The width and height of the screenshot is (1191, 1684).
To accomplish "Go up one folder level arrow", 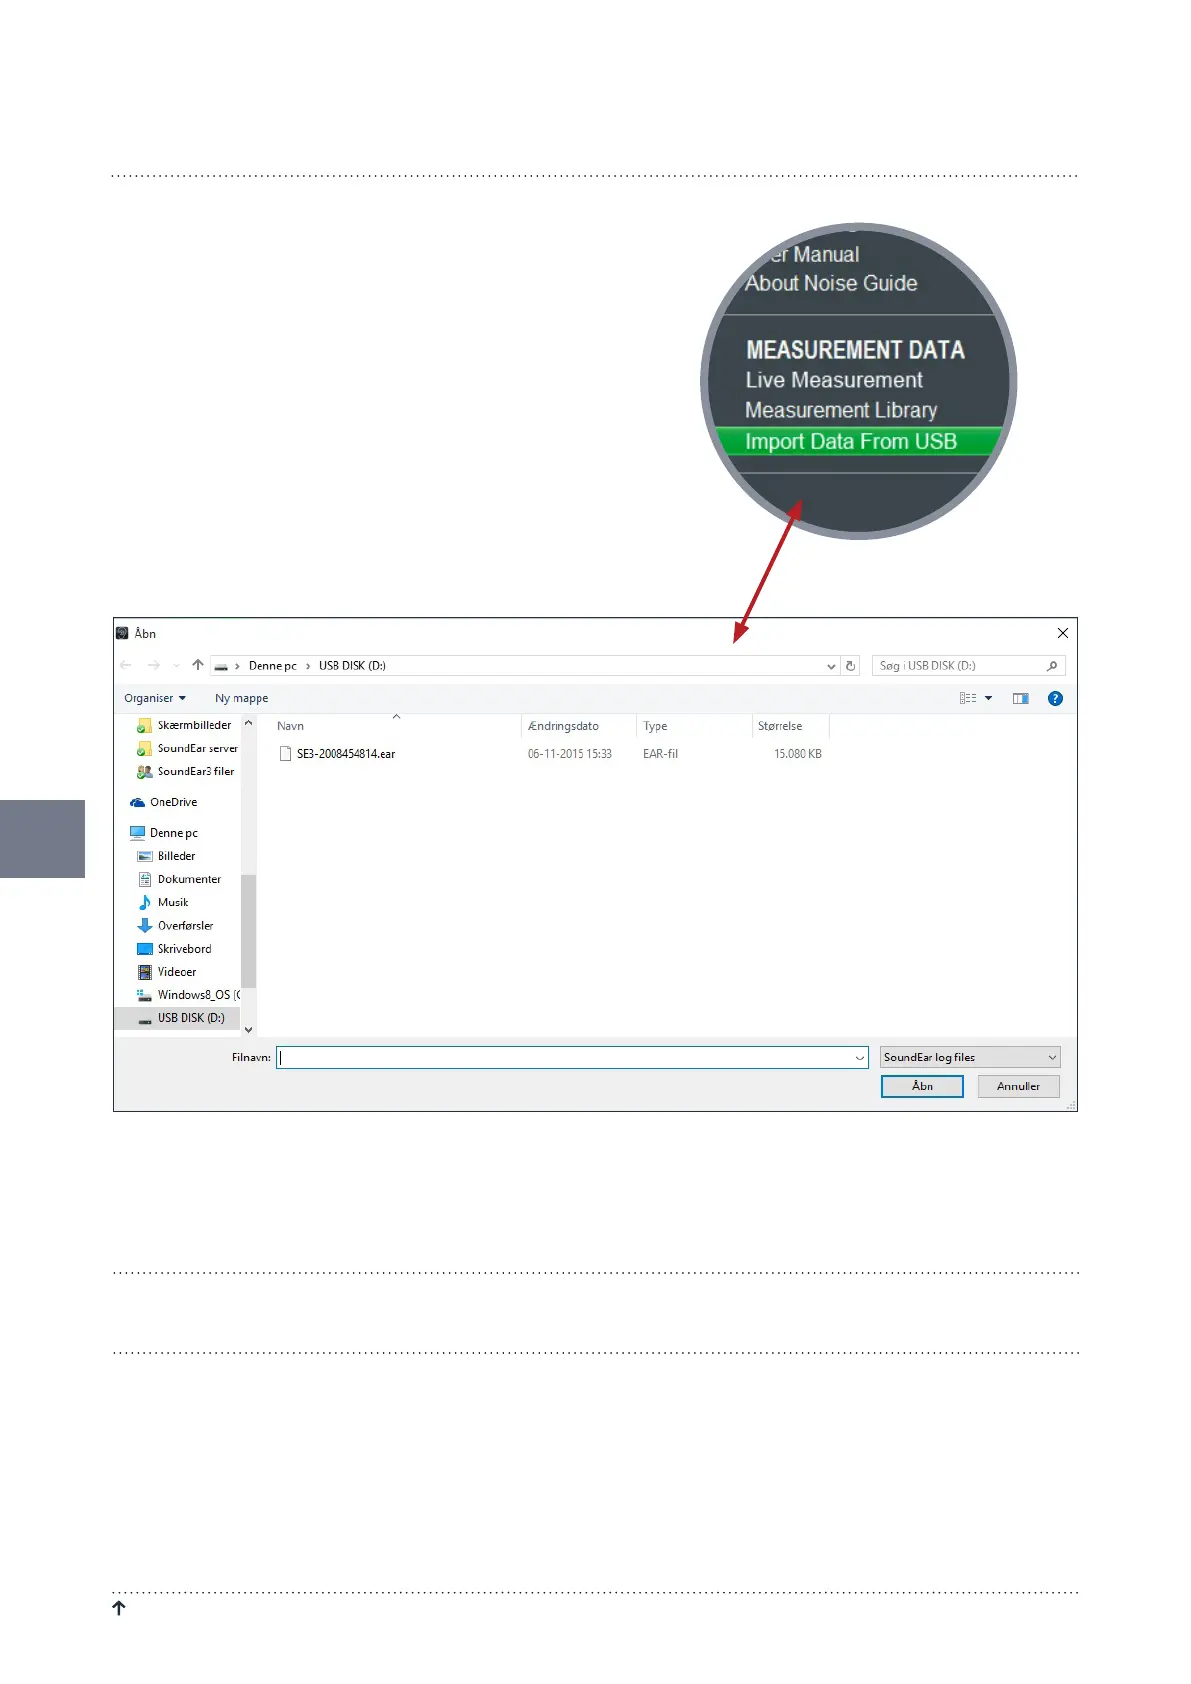I will click(x=198, y=665).
